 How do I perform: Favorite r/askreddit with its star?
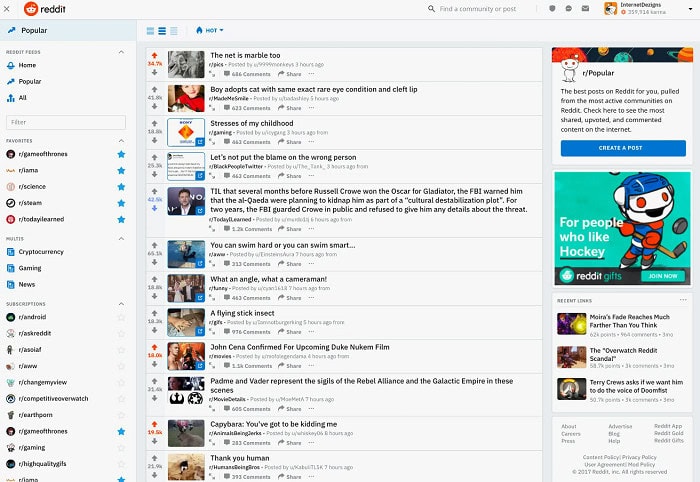(121, 333)
